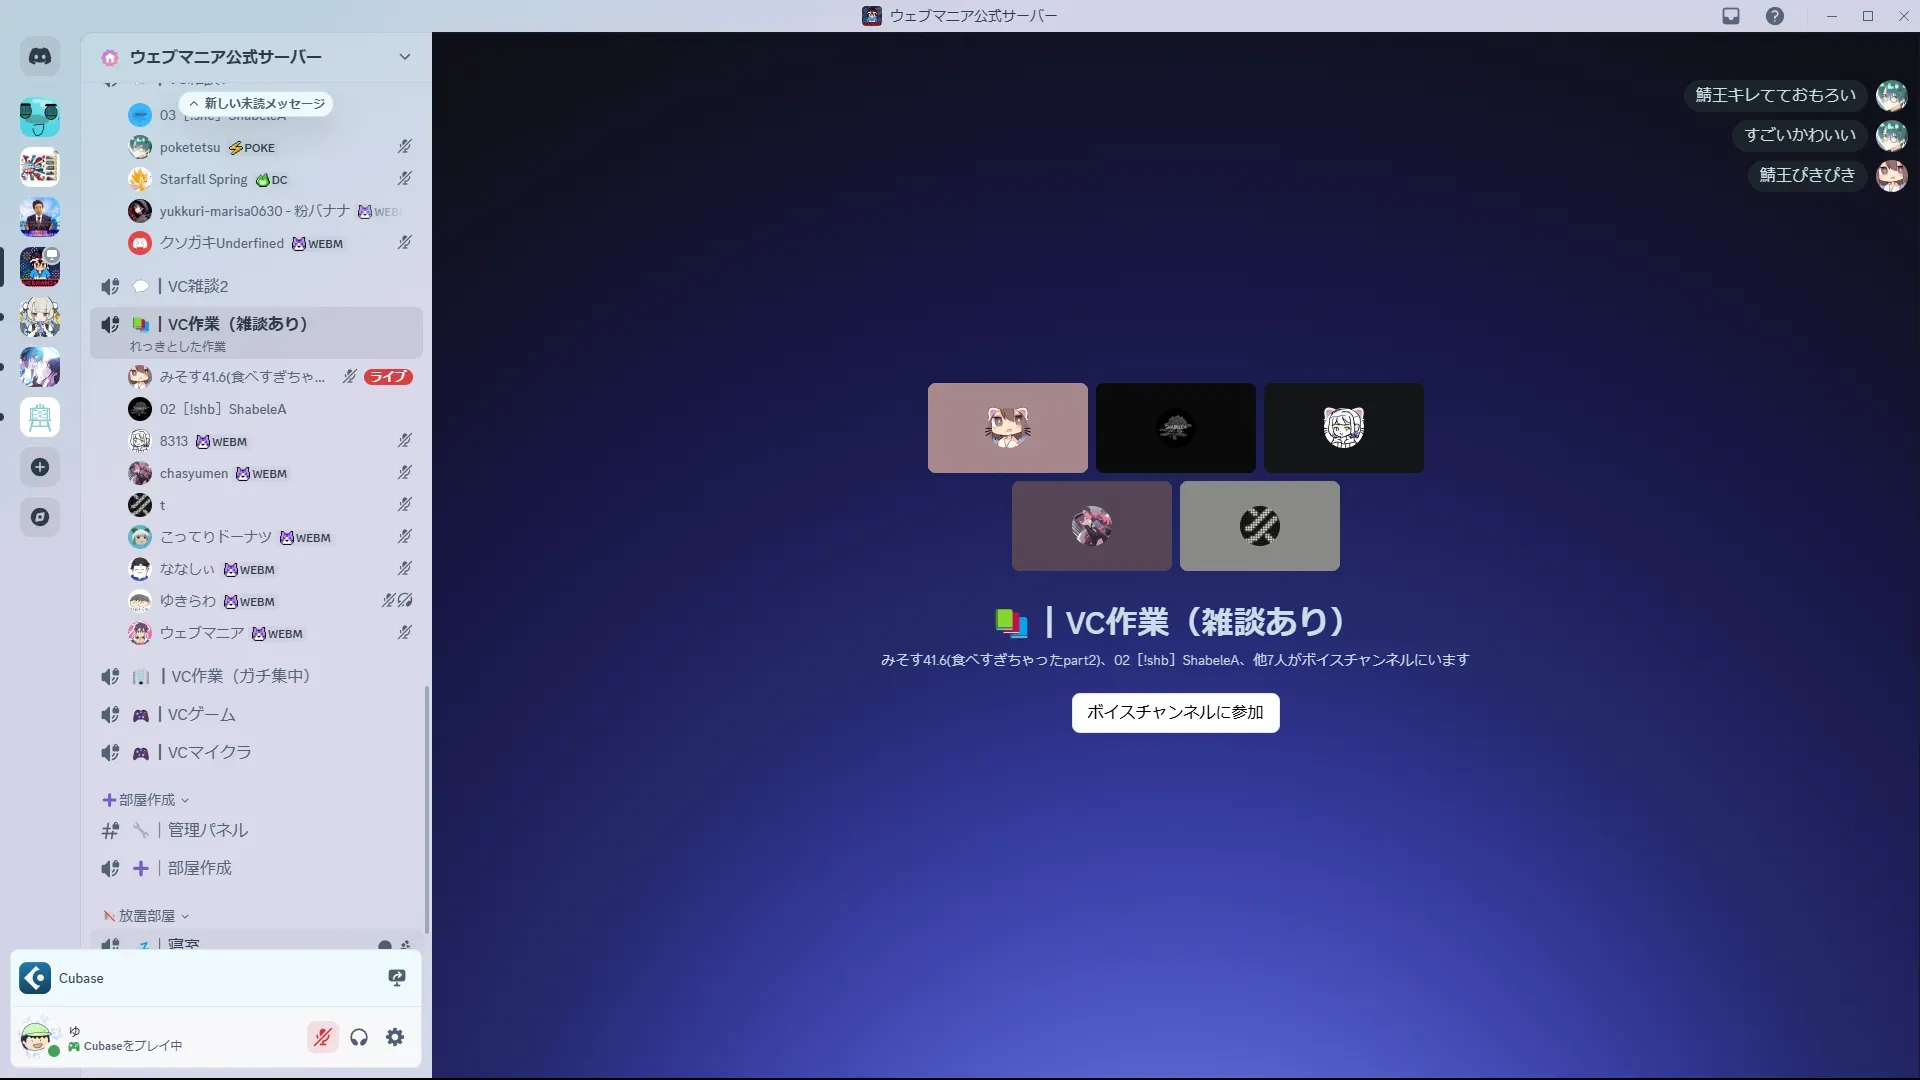Click the Help question mark icon
The width and height of the screenshot is (1920, 1080).
pyautogui.click(x=1775, y=16)
